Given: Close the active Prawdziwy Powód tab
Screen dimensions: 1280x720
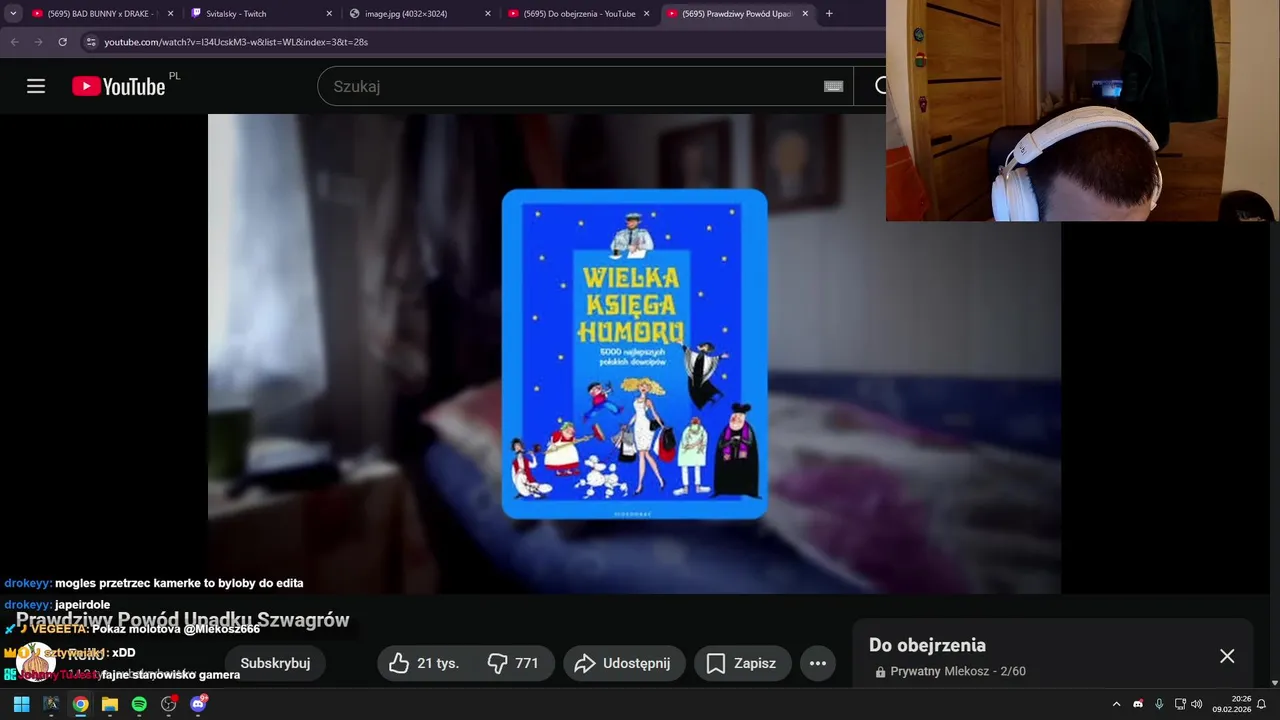Looking at the screenshot, I should [x=805, y=14].
